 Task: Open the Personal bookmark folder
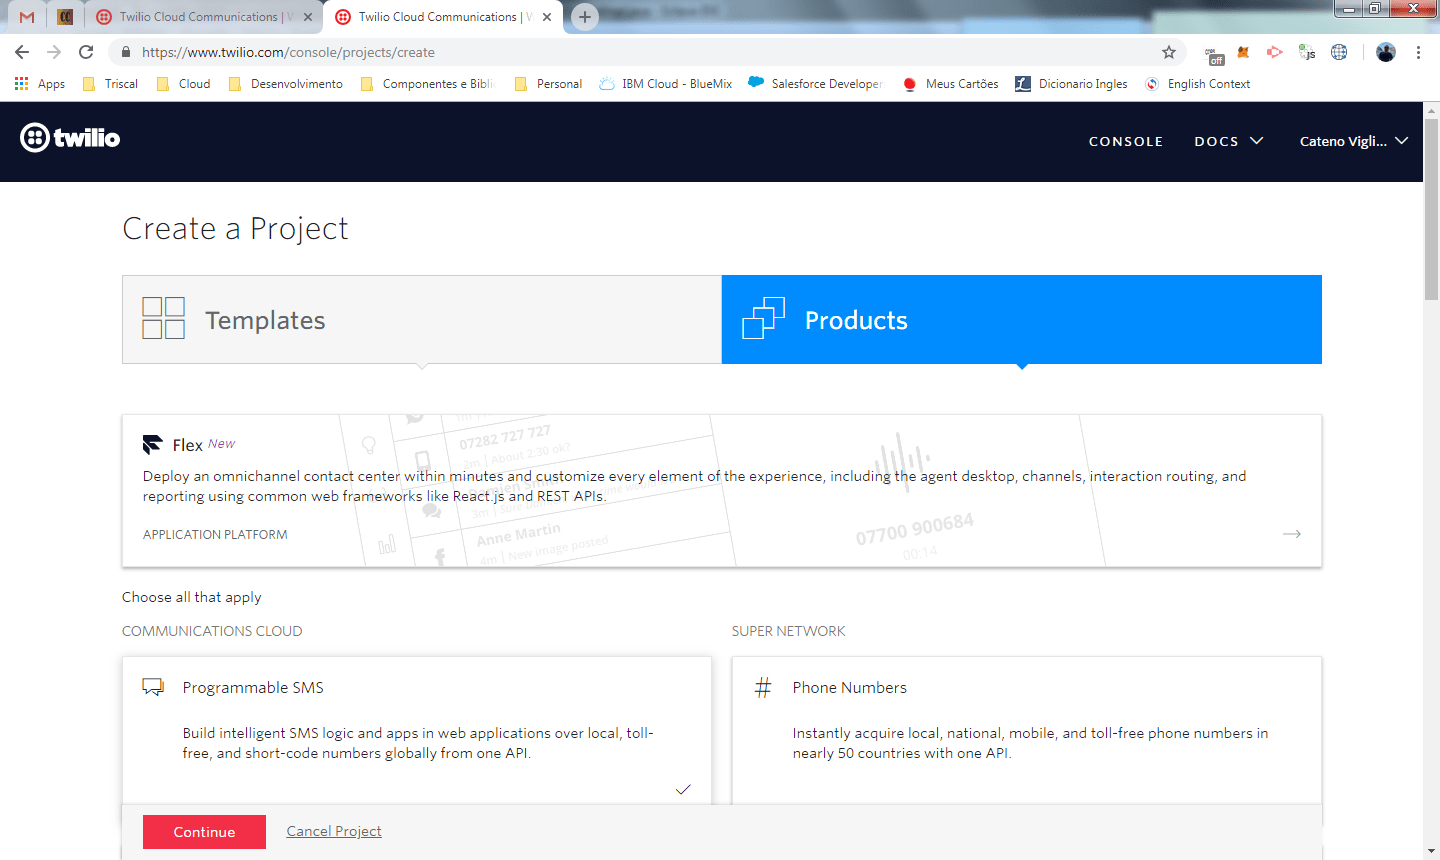548,84
